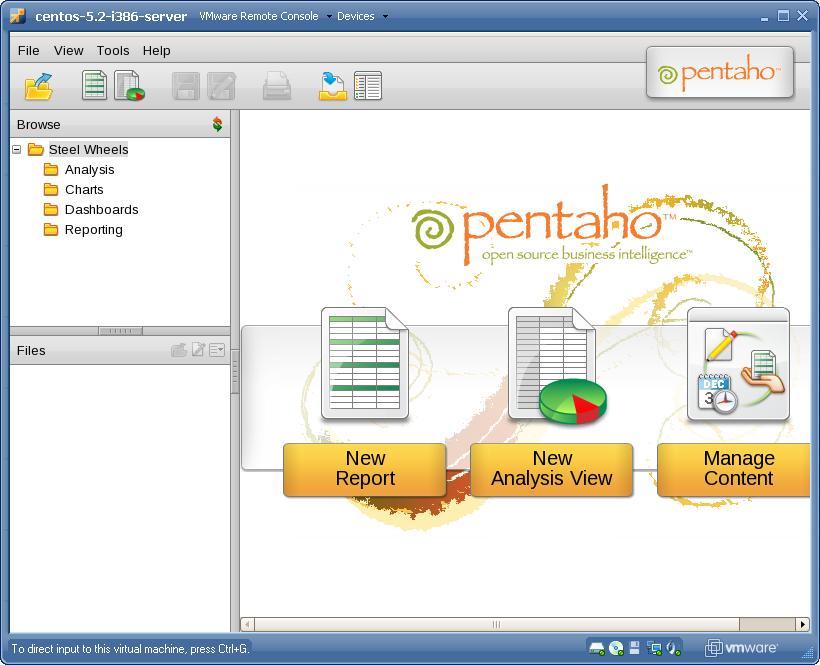Refresh the repository in the Browse panel

tap(217, 124)
